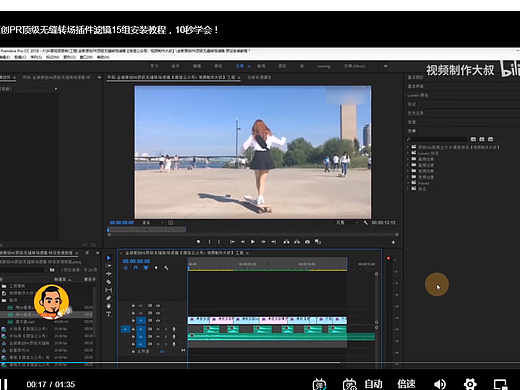520x390 pixels.
Task: Expand the 视频效果 folder
Action: click(408, 171)
